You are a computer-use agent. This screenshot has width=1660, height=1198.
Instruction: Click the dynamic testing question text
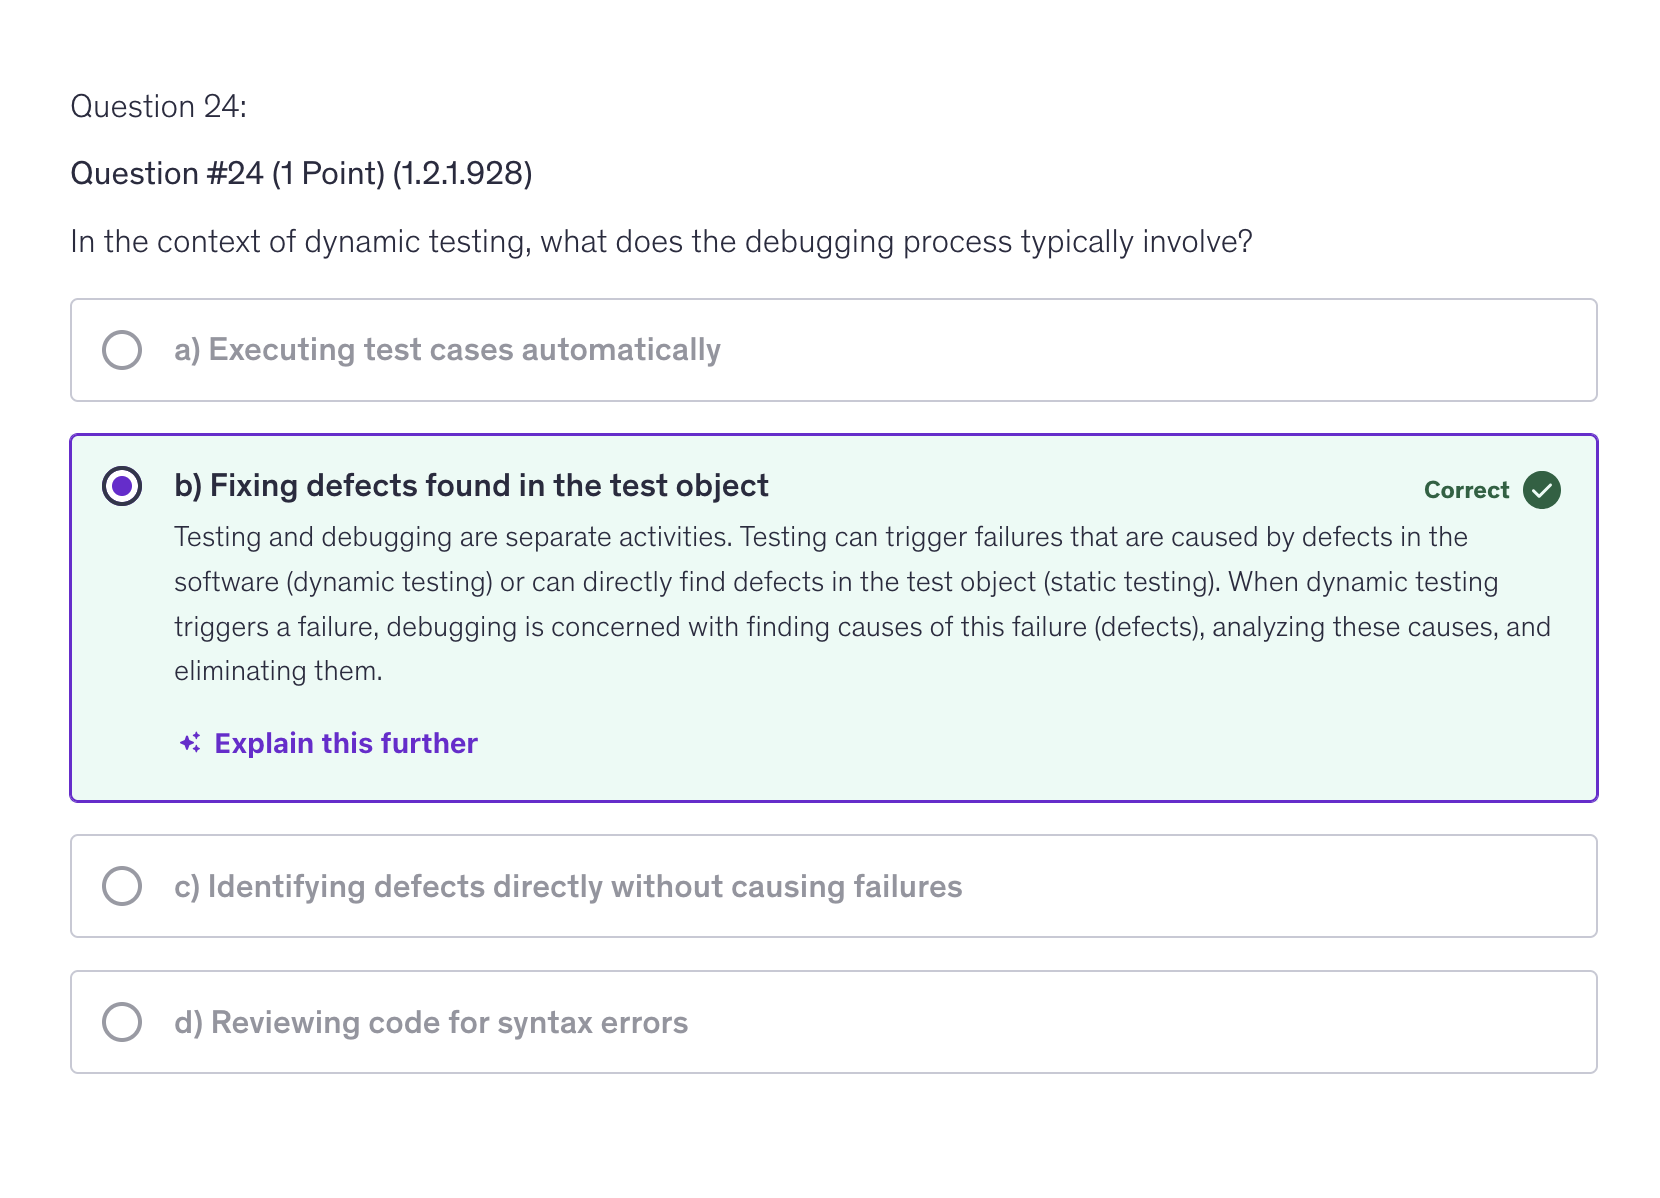click(x=662, y=240)
